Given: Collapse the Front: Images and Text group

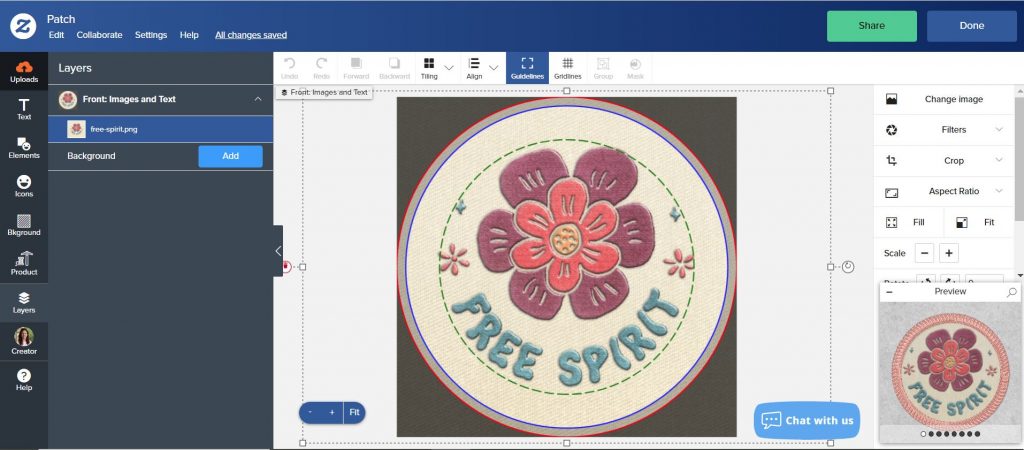Looking at the screenshot, I should pyautogui.click(x=258, y=99).
